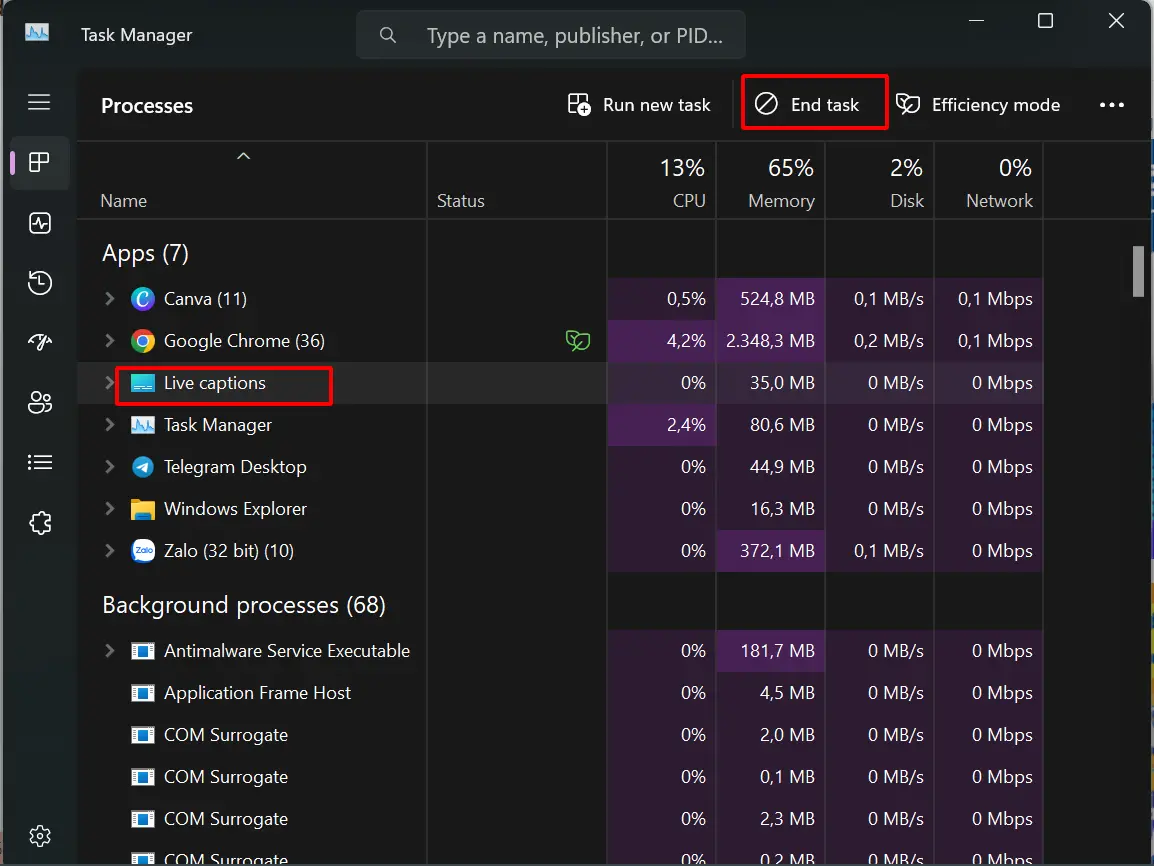The height and width of the screenshot is (866, 1154).
Task: Expand the Zalo process group
Action: 110,550
